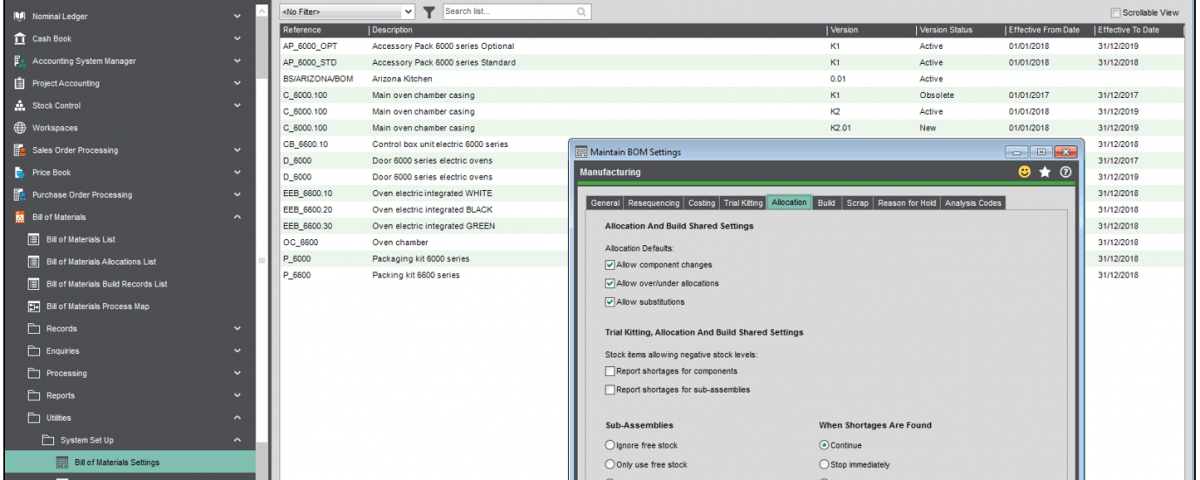Click the Cash Book bank icon
The image size is (1200, 480).
(19, 38)
